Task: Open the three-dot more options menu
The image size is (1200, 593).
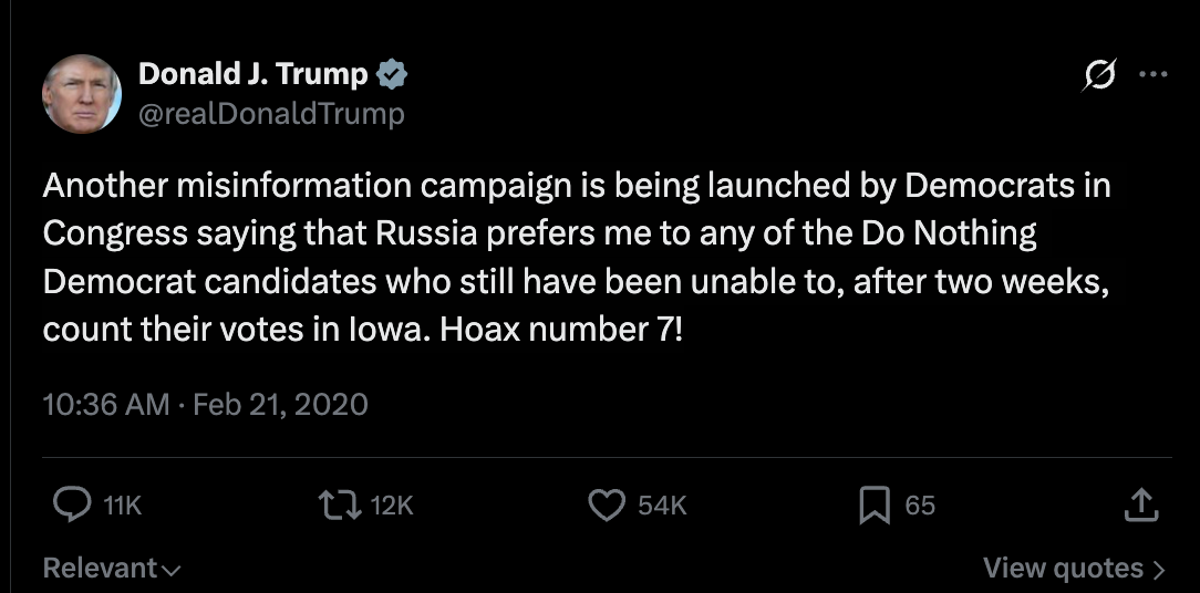Action: click(x=1153, y=74)
